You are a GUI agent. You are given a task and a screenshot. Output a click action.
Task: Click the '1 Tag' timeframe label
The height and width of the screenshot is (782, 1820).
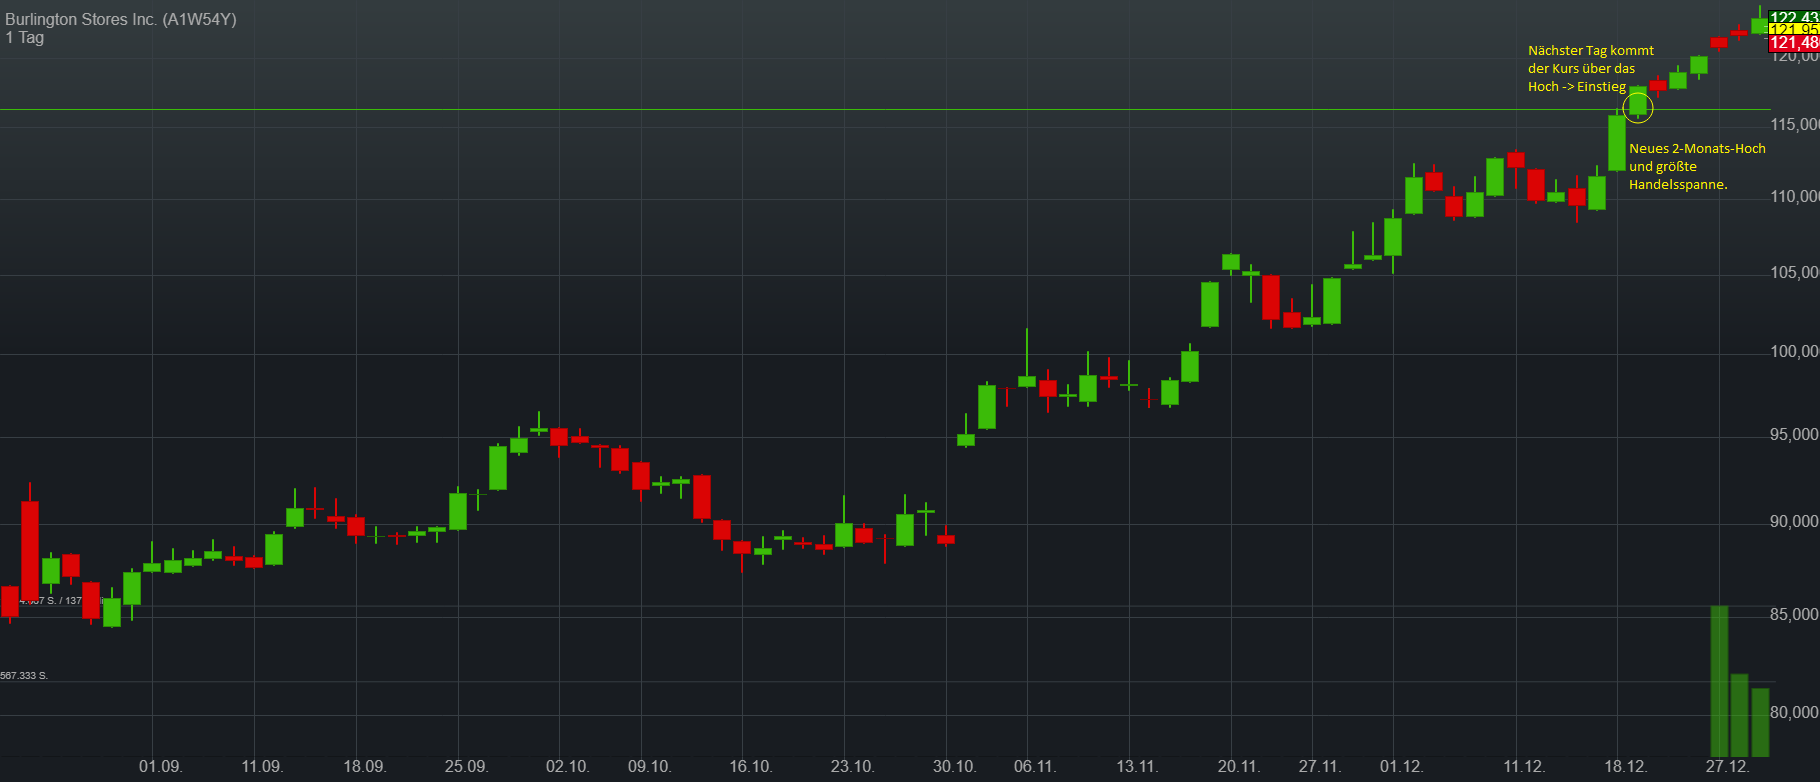tap(25, 38)
